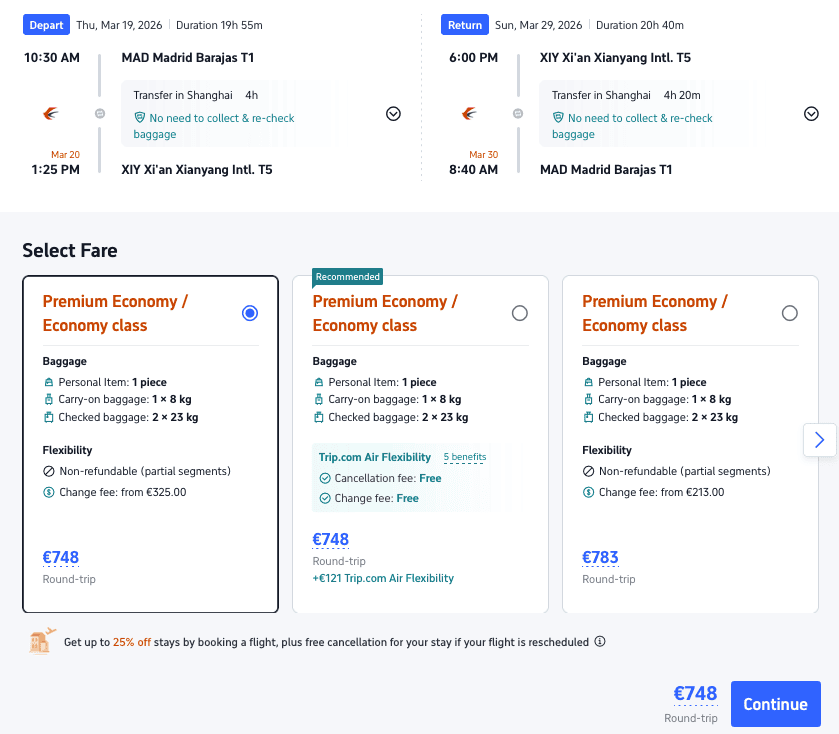Click the hotel promotion icon with the plane

(x=41, y=642)
